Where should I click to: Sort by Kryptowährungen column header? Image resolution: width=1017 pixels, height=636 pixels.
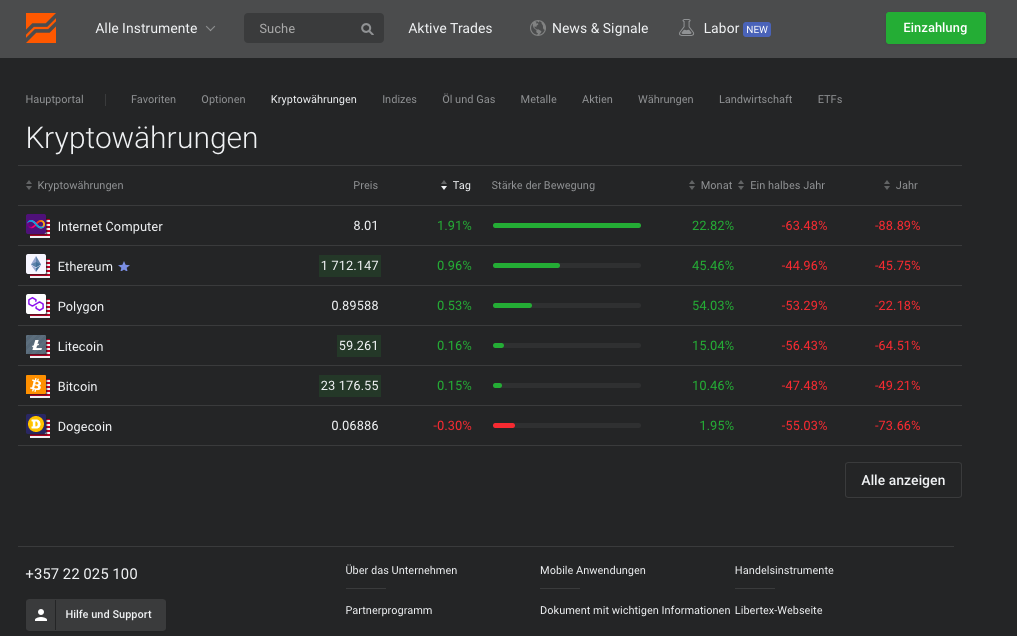pyautogui.click(x=75, y=185)
